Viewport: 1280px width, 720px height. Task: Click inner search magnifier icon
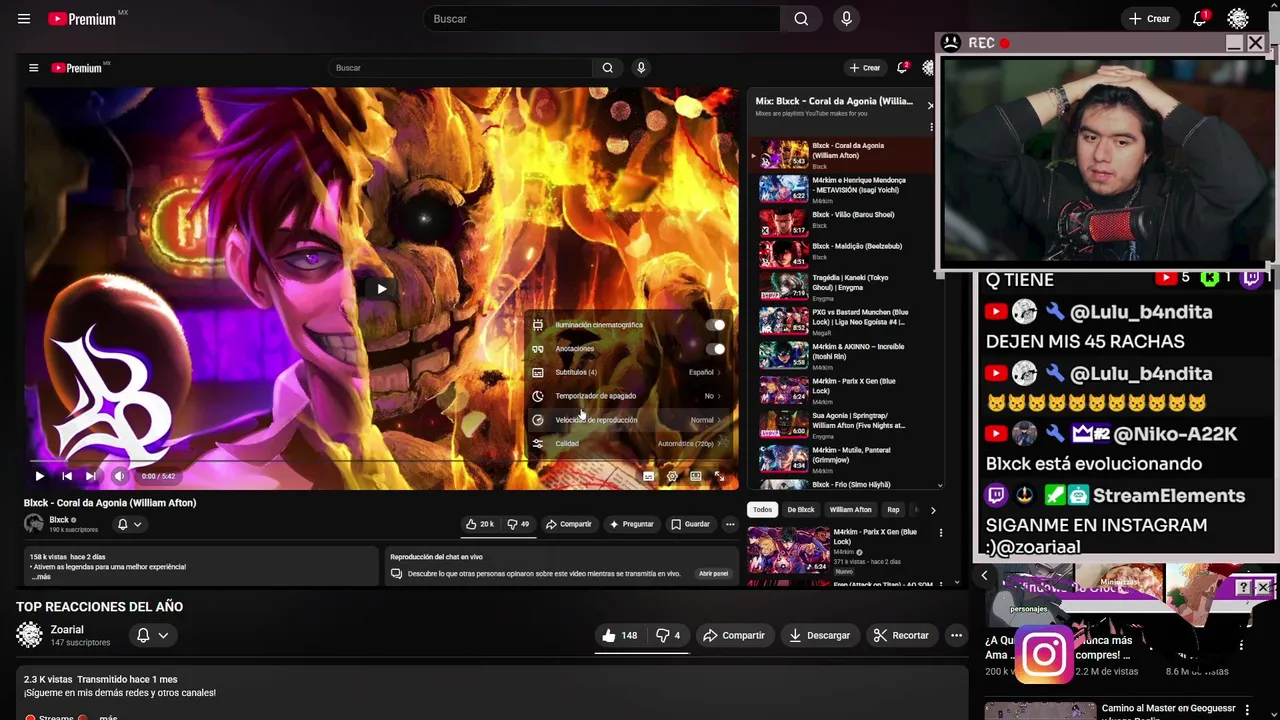[x=607, y=68]
